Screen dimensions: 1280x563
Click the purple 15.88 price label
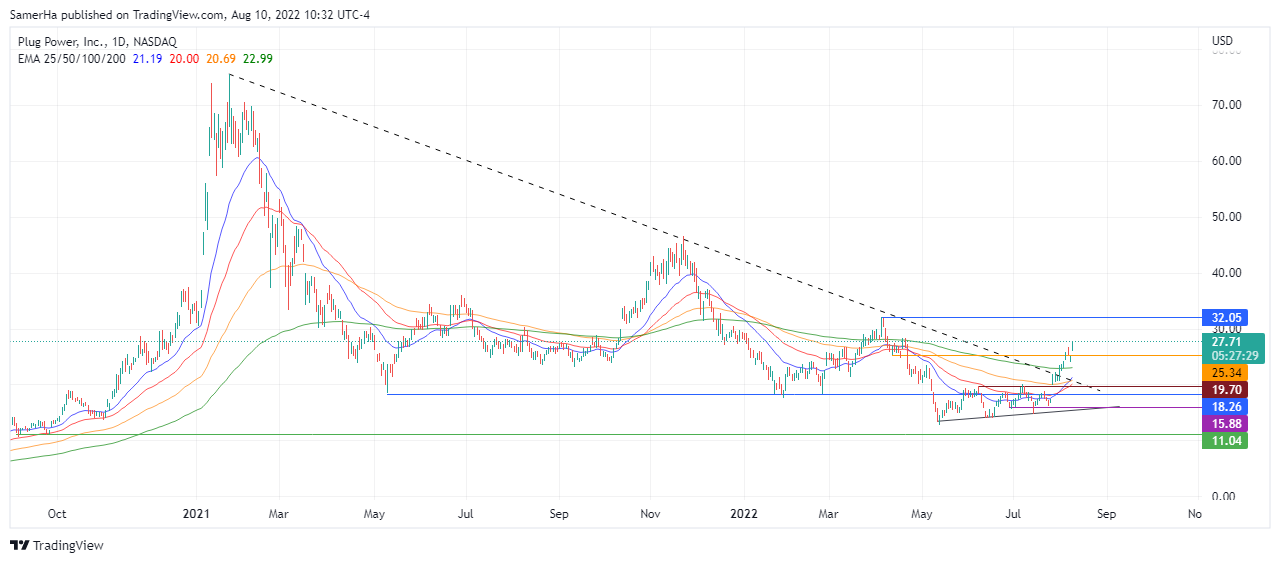coord(1225,424)
